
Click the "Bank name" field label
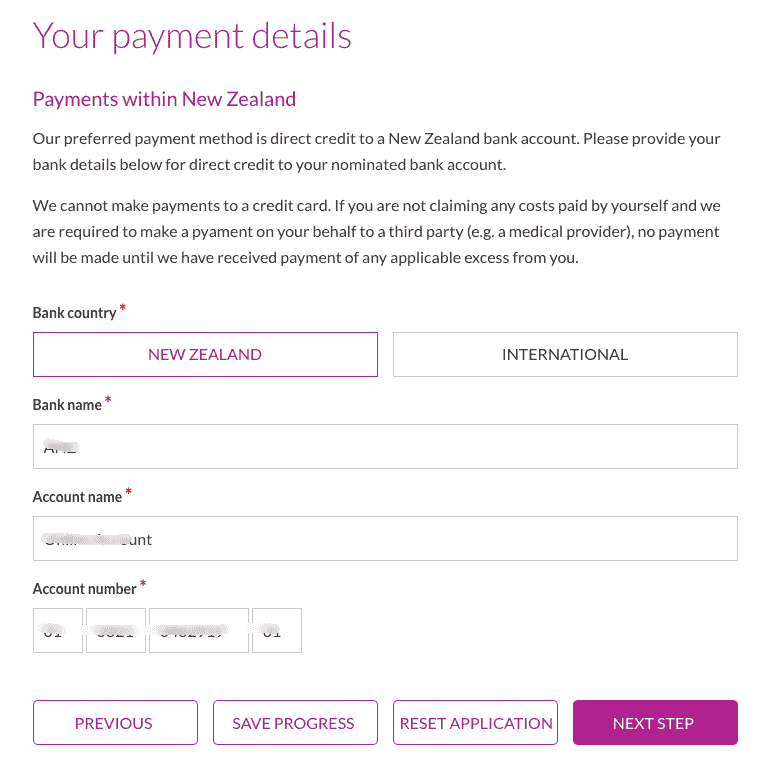[67, 405]
